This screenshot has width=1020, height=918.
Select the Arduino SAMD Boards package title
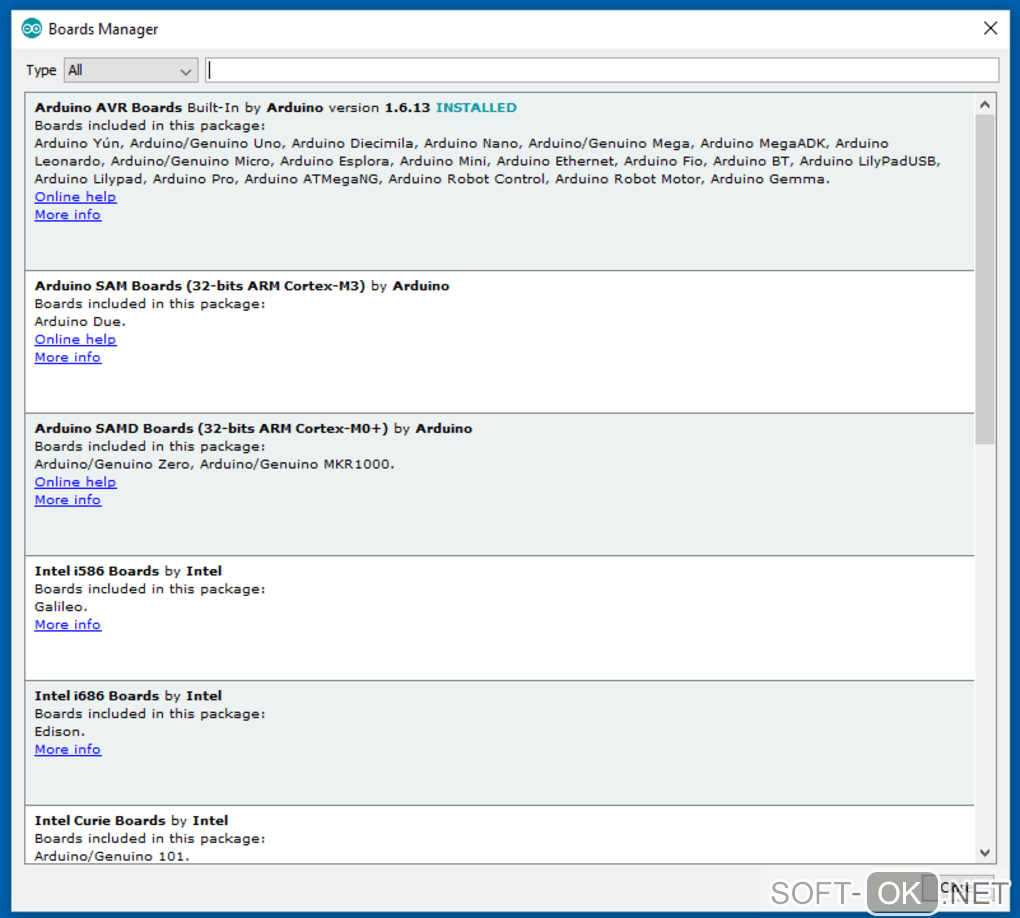[211, 428]
